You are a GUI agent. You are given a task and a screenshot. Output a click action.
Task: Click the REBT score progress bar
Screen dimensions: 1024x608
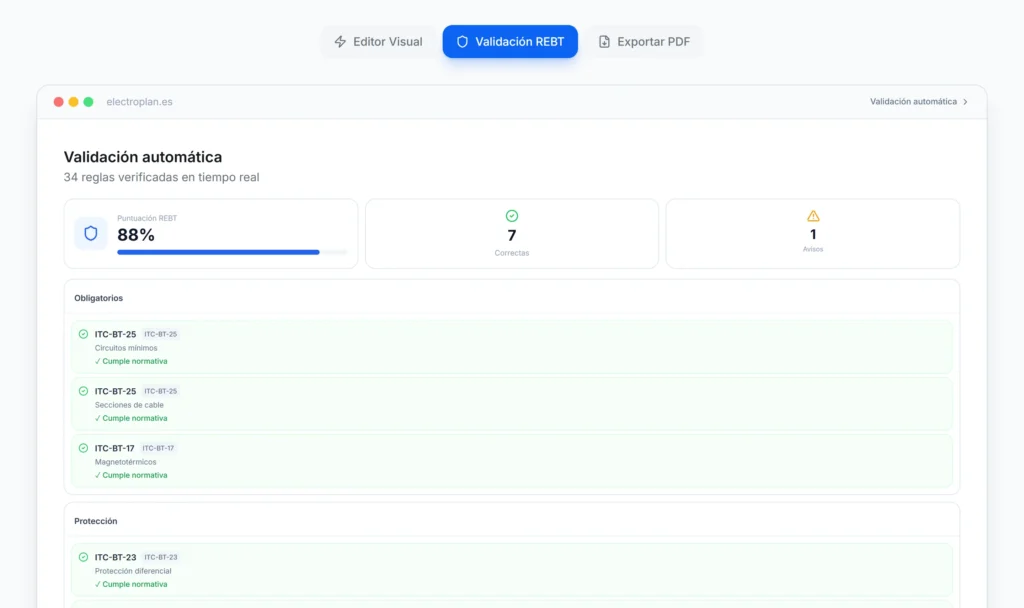pos(232,252)
